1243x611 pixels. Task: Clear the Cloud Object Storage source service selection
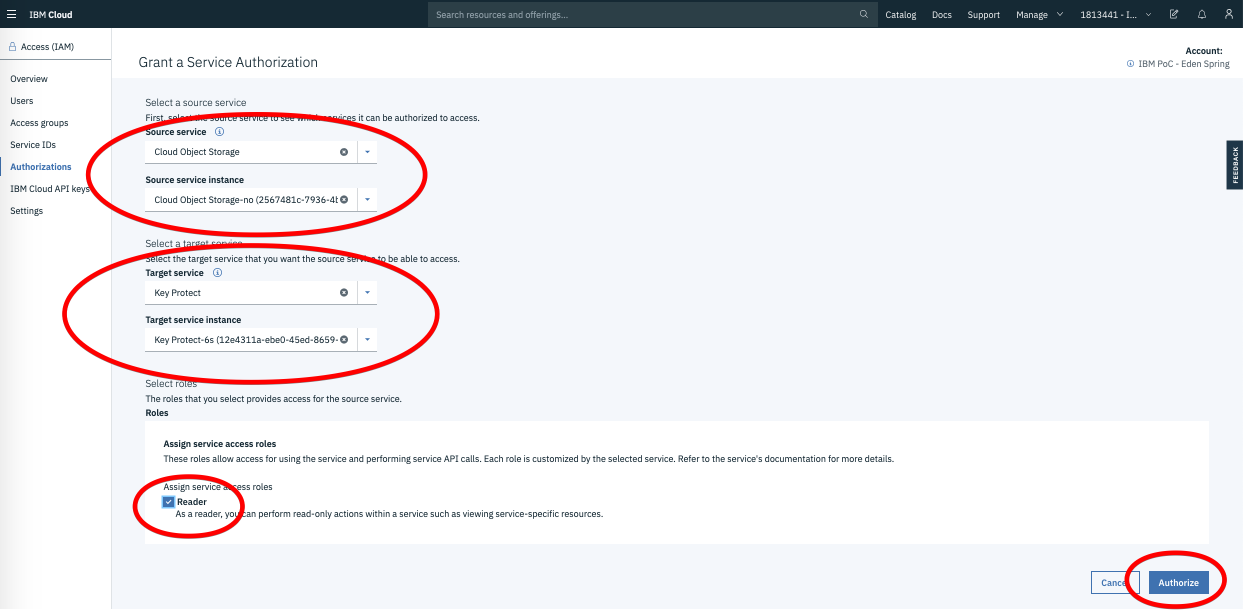(x=344, y=152)
